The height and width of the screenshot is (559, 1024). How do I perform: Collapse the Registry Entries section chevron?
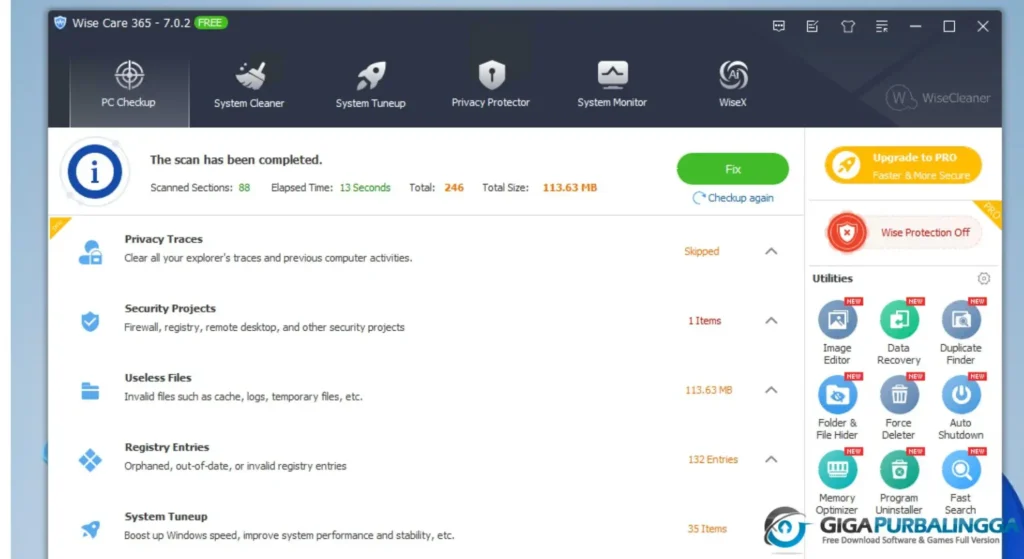[x=771, y=459]
